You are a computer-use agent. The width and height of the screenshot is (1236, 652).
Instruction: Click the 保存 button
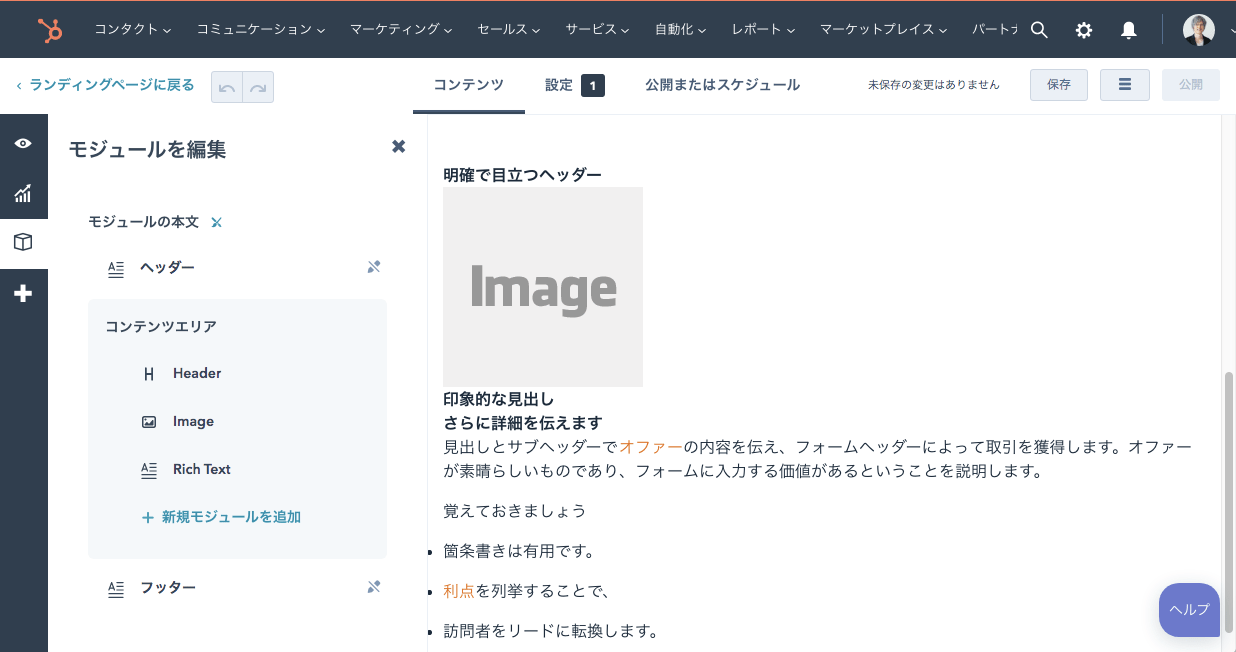coord(1059,85)
